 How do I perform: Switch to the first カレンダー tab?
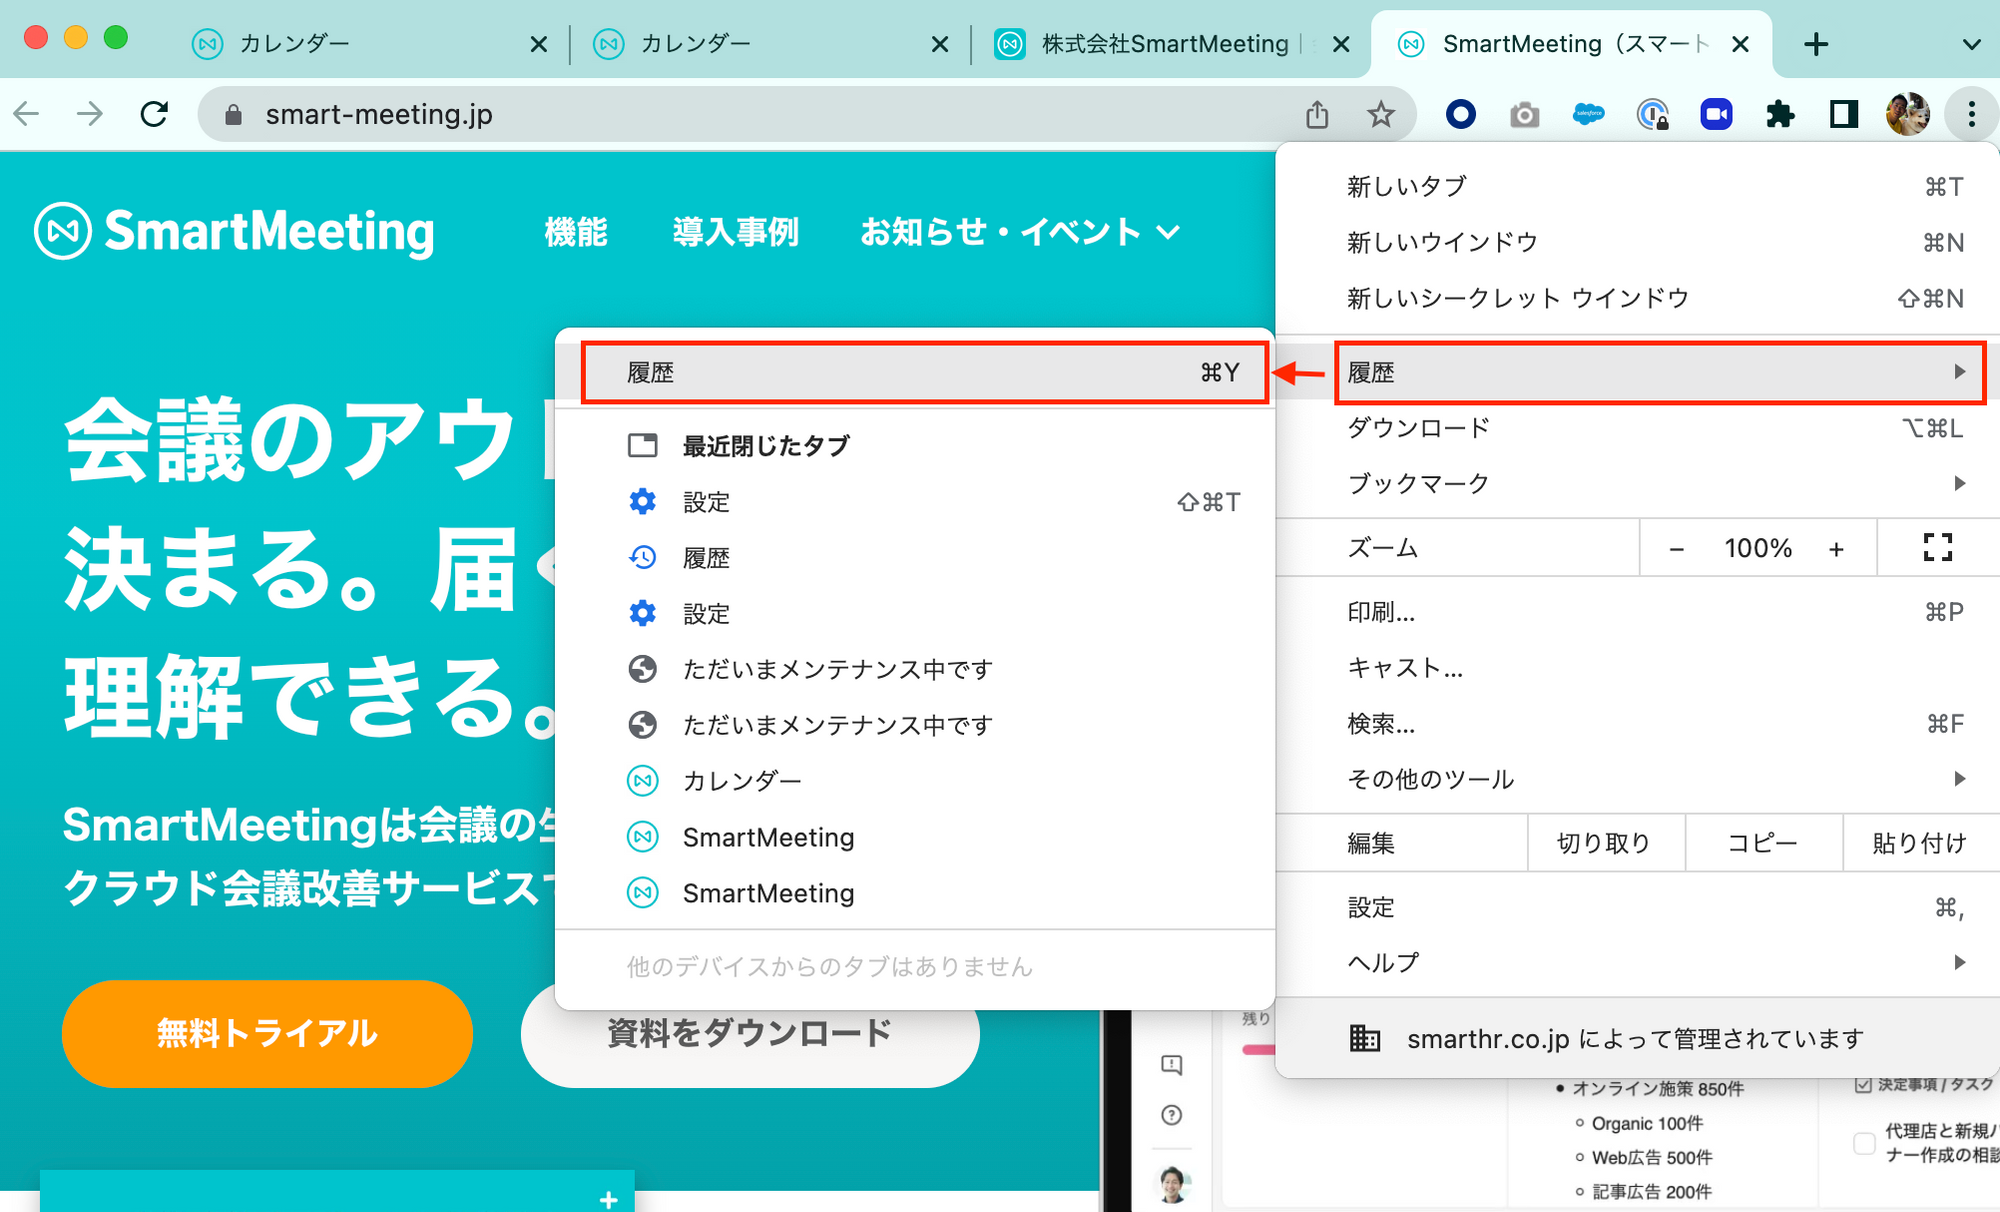coord(368,44)
